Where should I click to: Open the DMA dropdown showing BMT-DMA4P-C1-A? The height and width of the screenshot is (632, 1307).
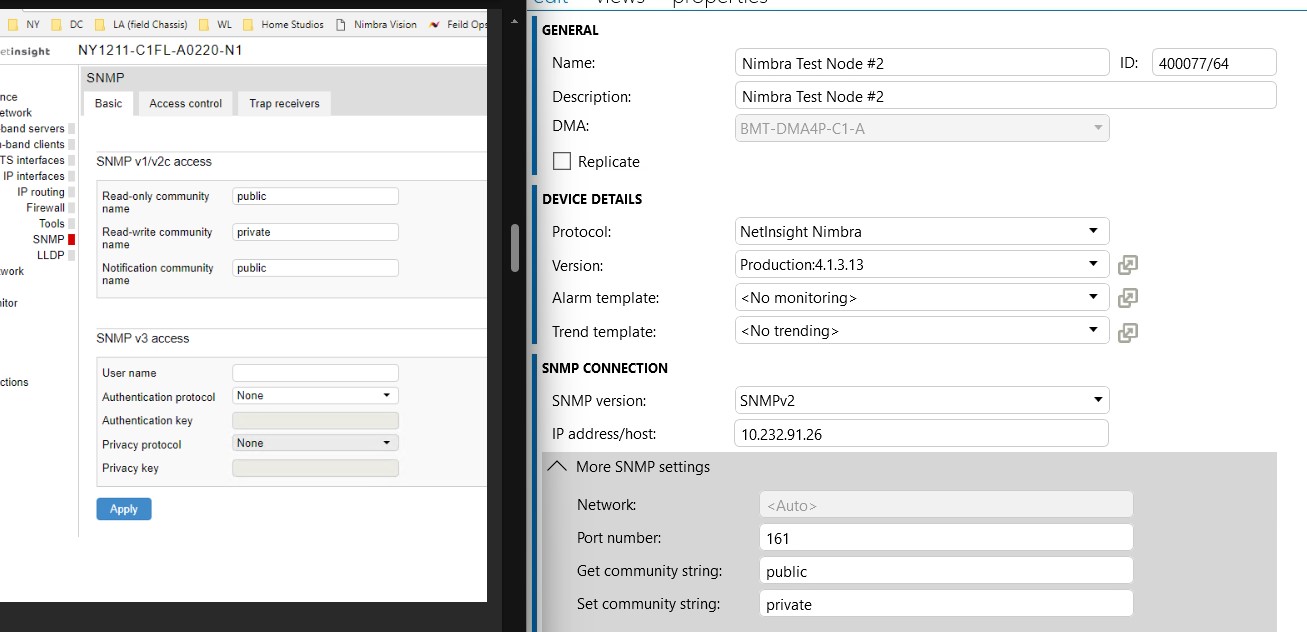coord(922,128)
